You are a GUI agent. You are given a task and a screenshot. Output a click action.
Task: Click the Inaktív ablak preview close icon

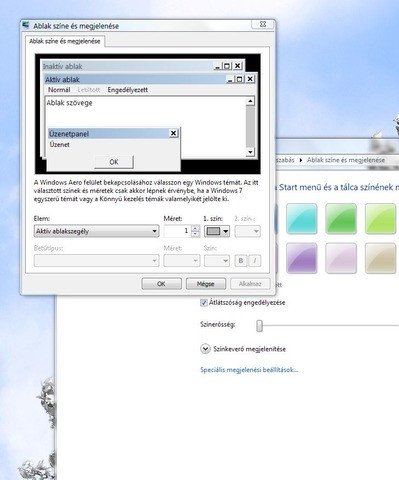click(237, 66)
